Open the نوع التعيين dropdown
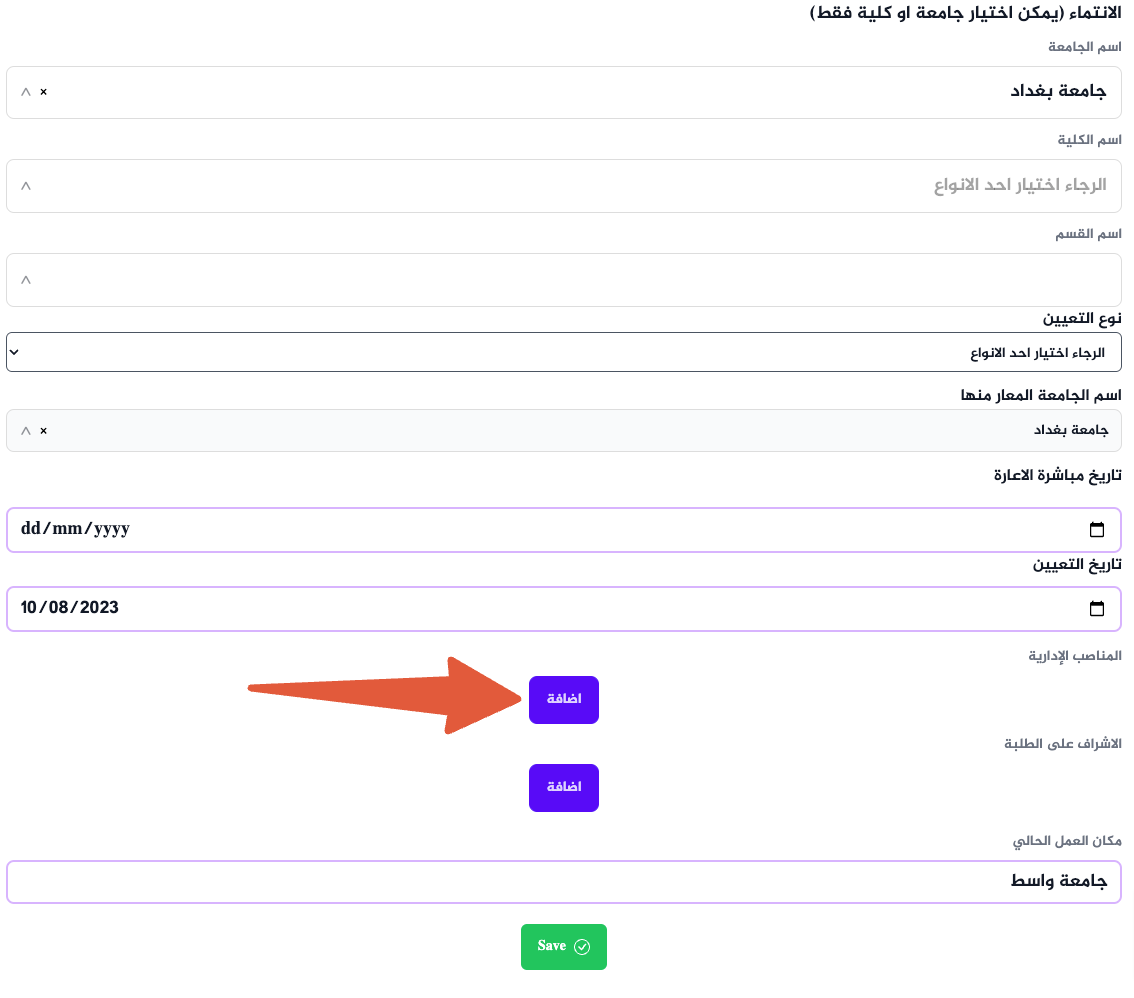Viewport: 1134px width, 998px height. 564,352
